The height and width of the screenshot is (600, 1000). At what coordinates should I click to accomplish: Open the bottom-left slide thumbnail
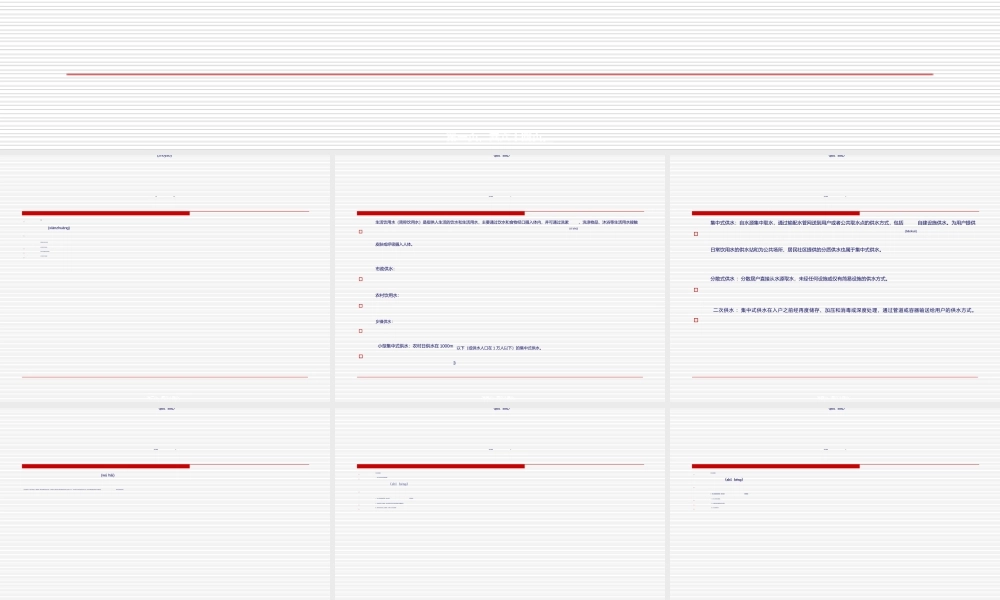pyautogui.click(x=165, y=500)
